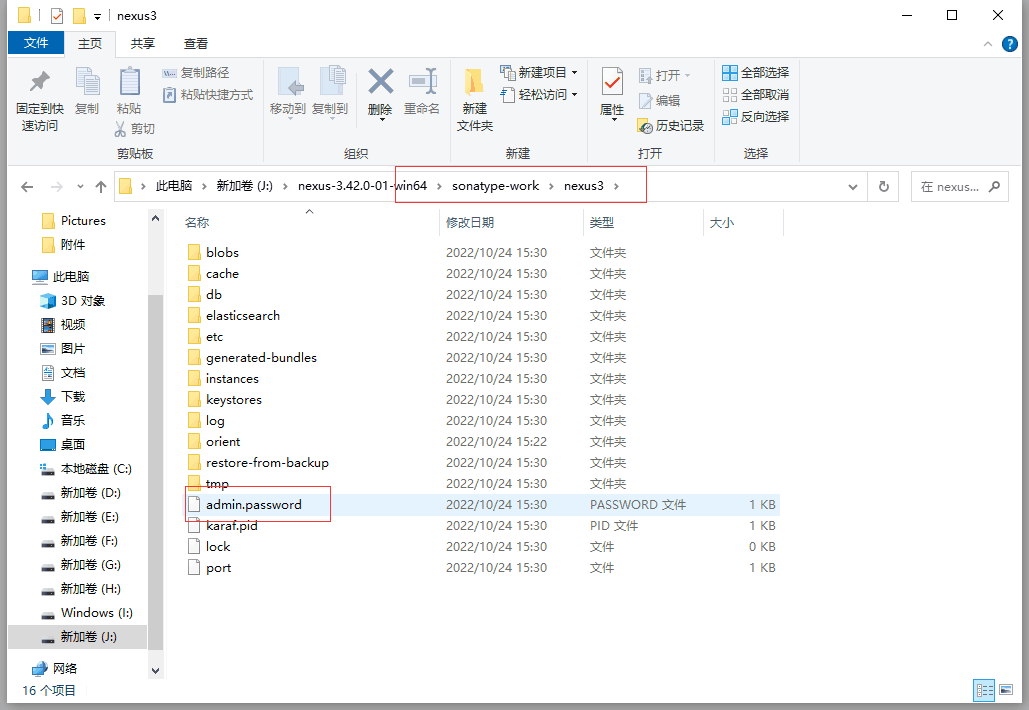1029x710 pixels.
Task: Click Properties (属性) checkmark icon
Action: [x=612, y=83]
